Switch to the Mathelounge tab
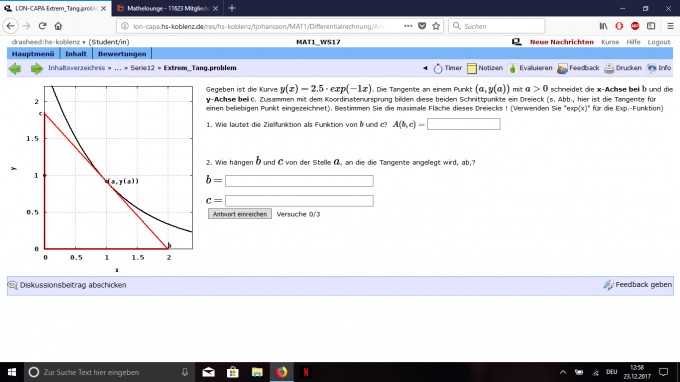 168,8
